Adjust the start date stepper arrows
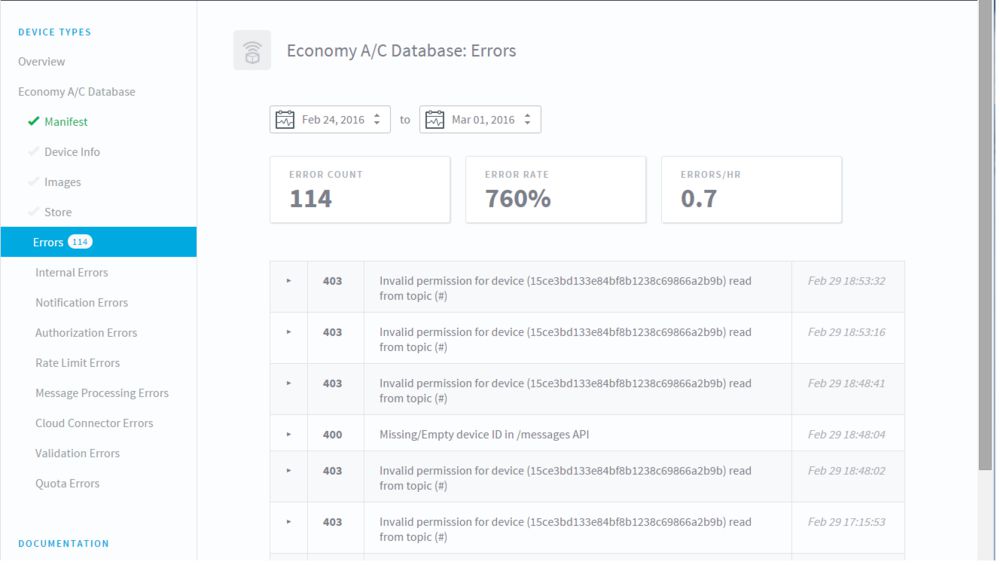This screenshot has width=1000, height=565. [378, 120]
